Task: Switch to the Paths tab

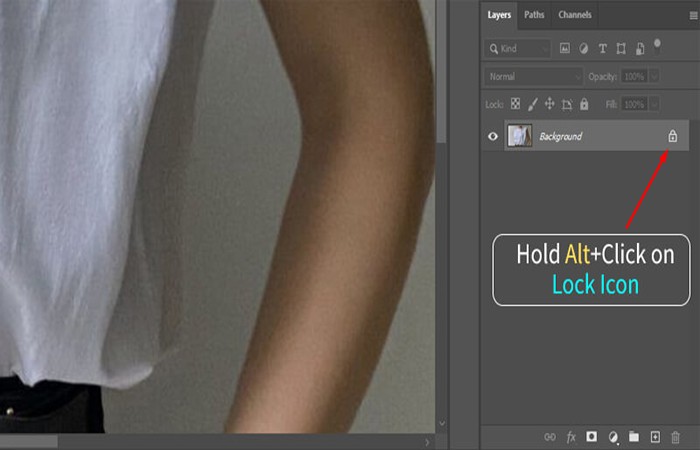Action: [x=534, y=15]
